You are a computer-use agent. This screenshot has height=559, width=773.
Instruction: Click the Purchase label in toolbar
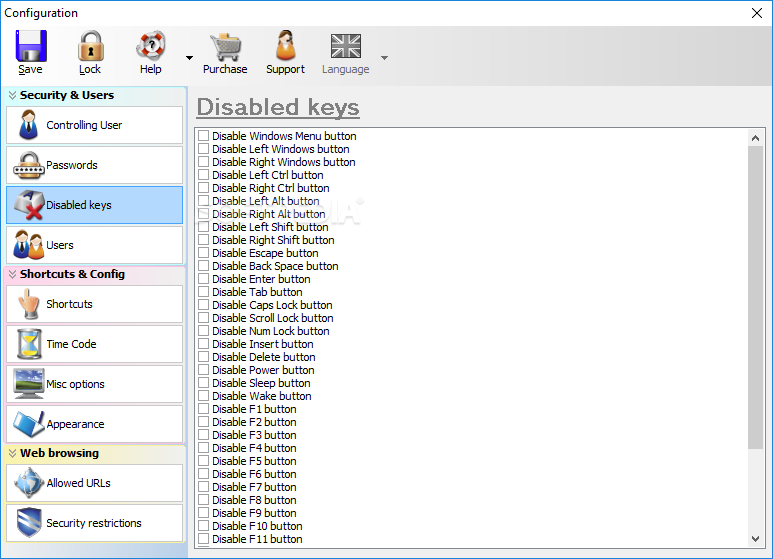(225, 69)
